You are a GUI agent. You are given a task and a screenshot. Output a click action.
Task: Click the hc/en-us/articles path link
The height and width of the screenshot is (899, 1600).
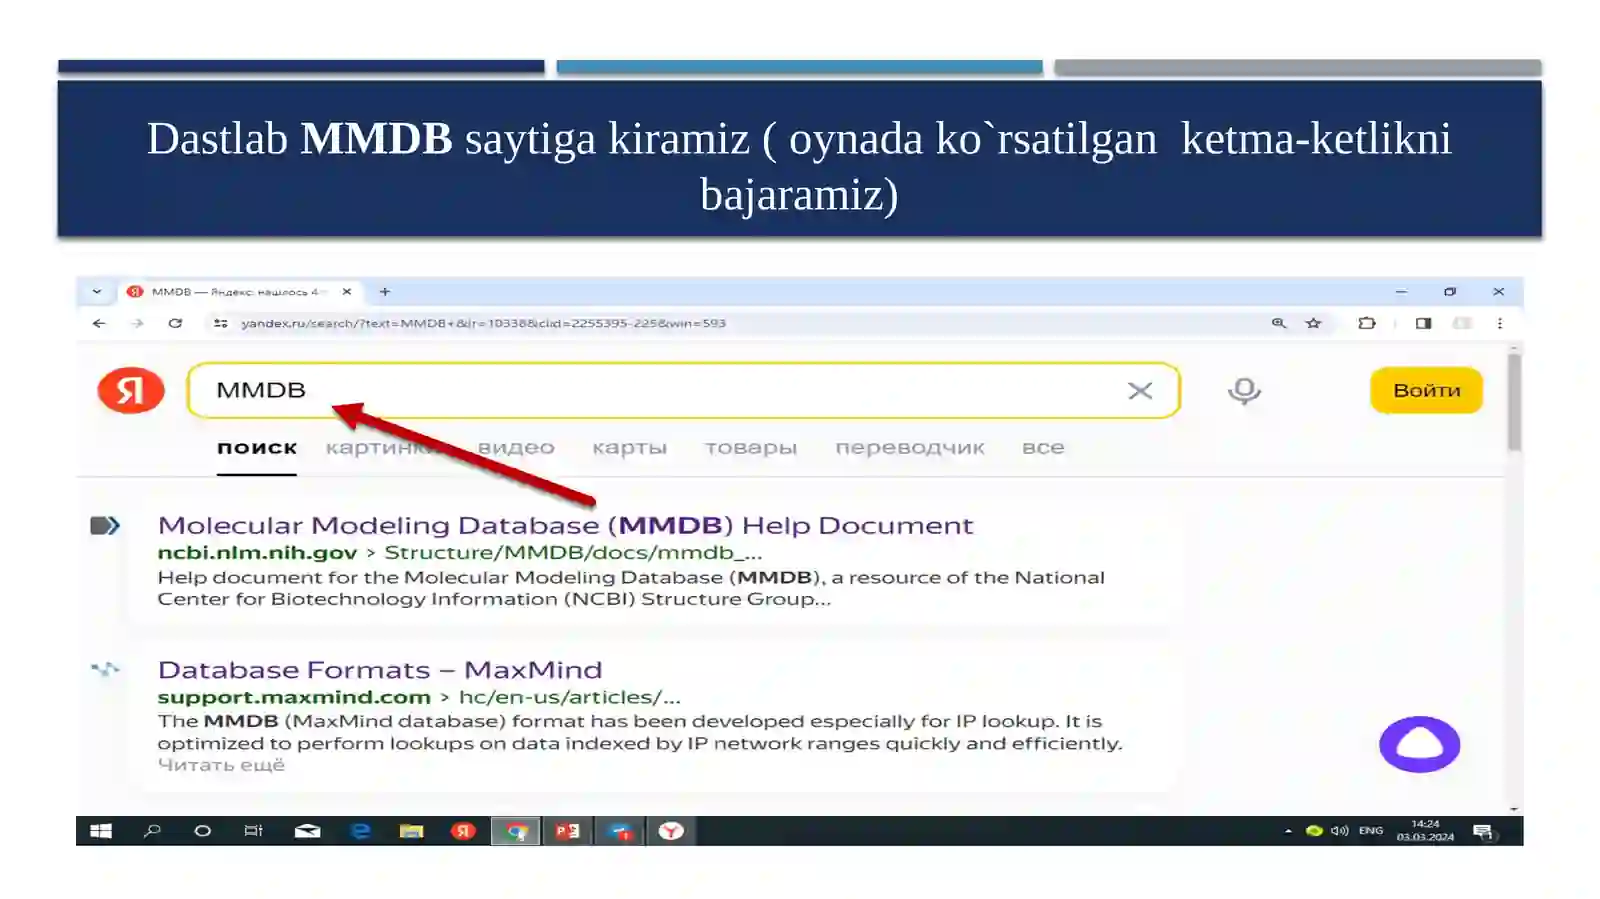pyautogui.click(x=569, y=697)
